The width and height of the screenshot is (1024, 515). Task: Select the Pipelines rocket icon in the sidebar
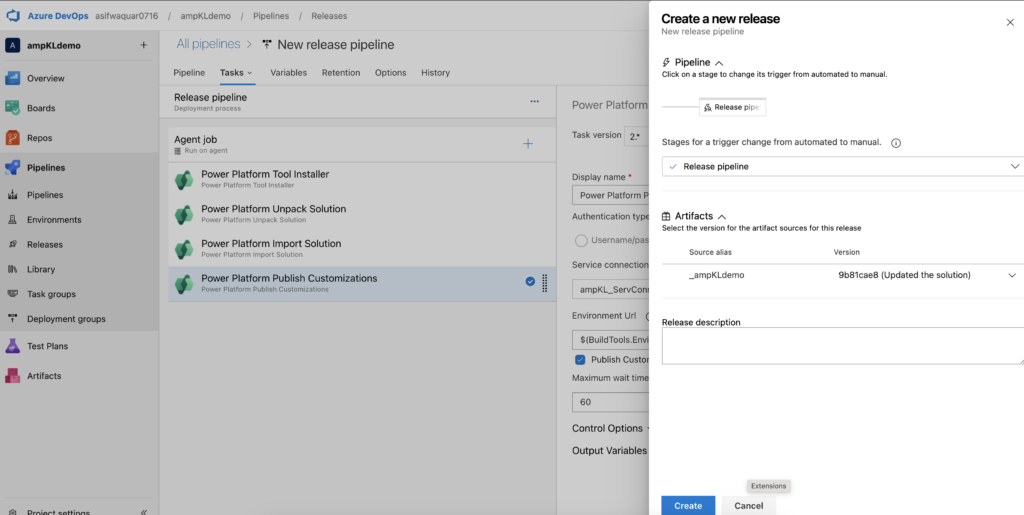[x=12, y=168]
